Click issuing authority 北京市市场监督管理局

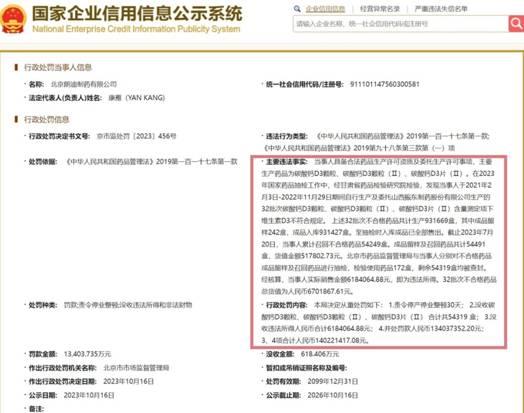(136, 368)
